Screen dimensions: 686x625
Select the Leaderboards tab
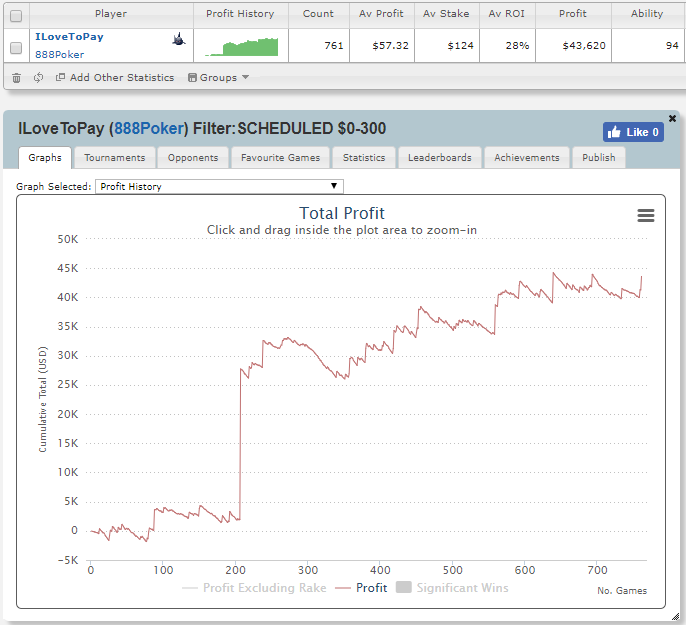(440, 157)
